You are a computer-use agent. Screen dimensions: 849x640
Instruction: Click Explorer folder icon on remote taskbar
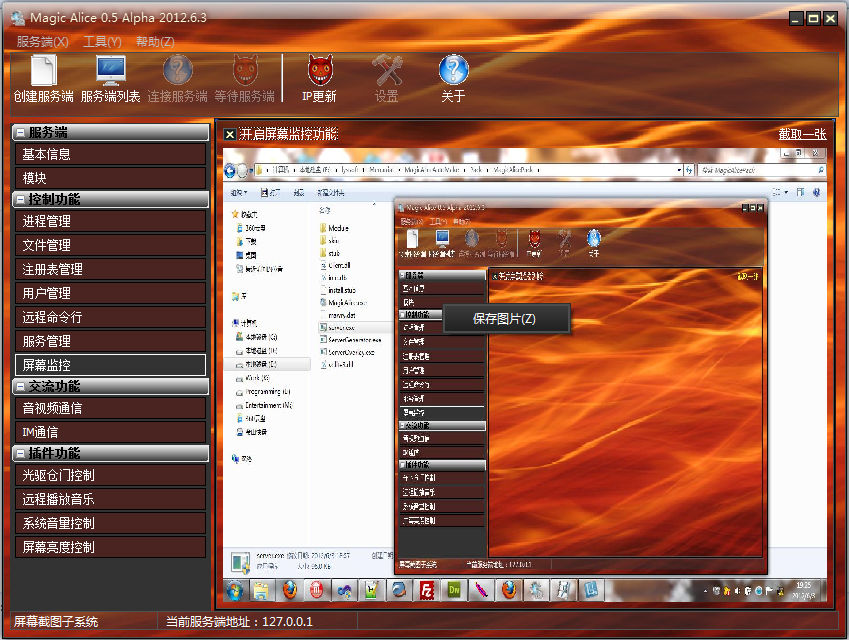(x=261, y=590)
